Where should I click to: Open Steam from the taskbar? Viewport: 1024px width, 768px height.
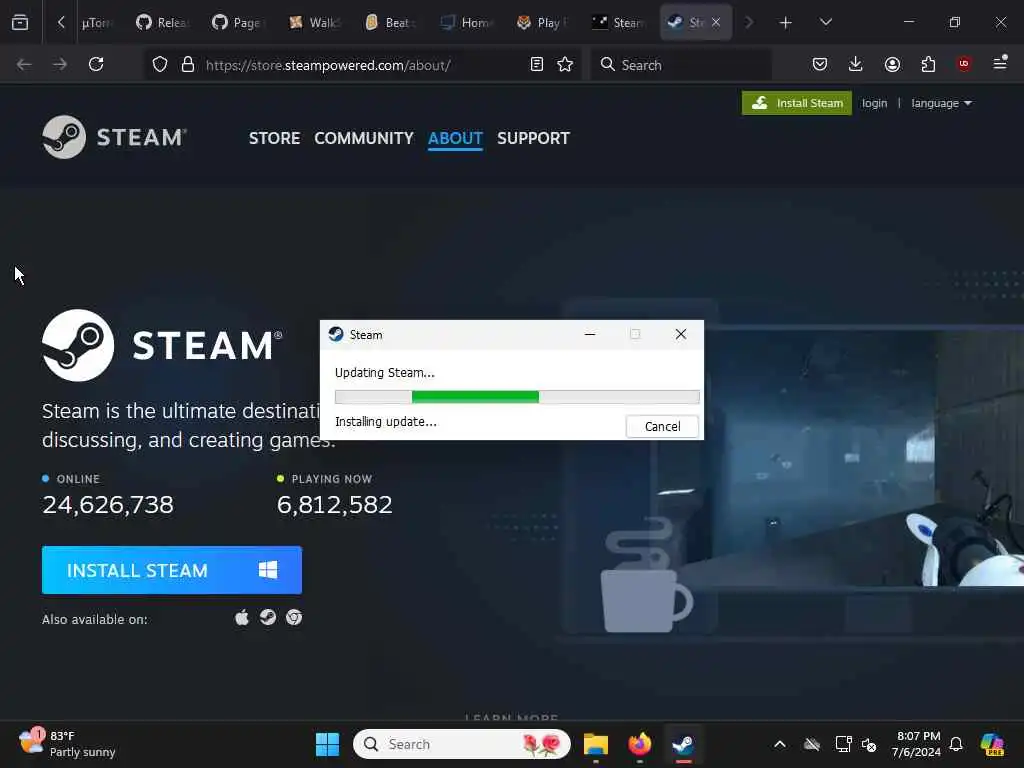(x=683, y=744)
